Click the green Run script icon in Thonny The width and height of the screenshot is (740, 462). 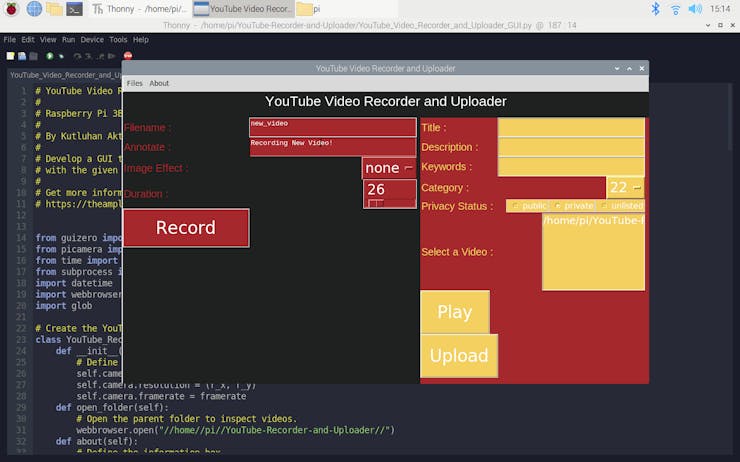point(50,56)
